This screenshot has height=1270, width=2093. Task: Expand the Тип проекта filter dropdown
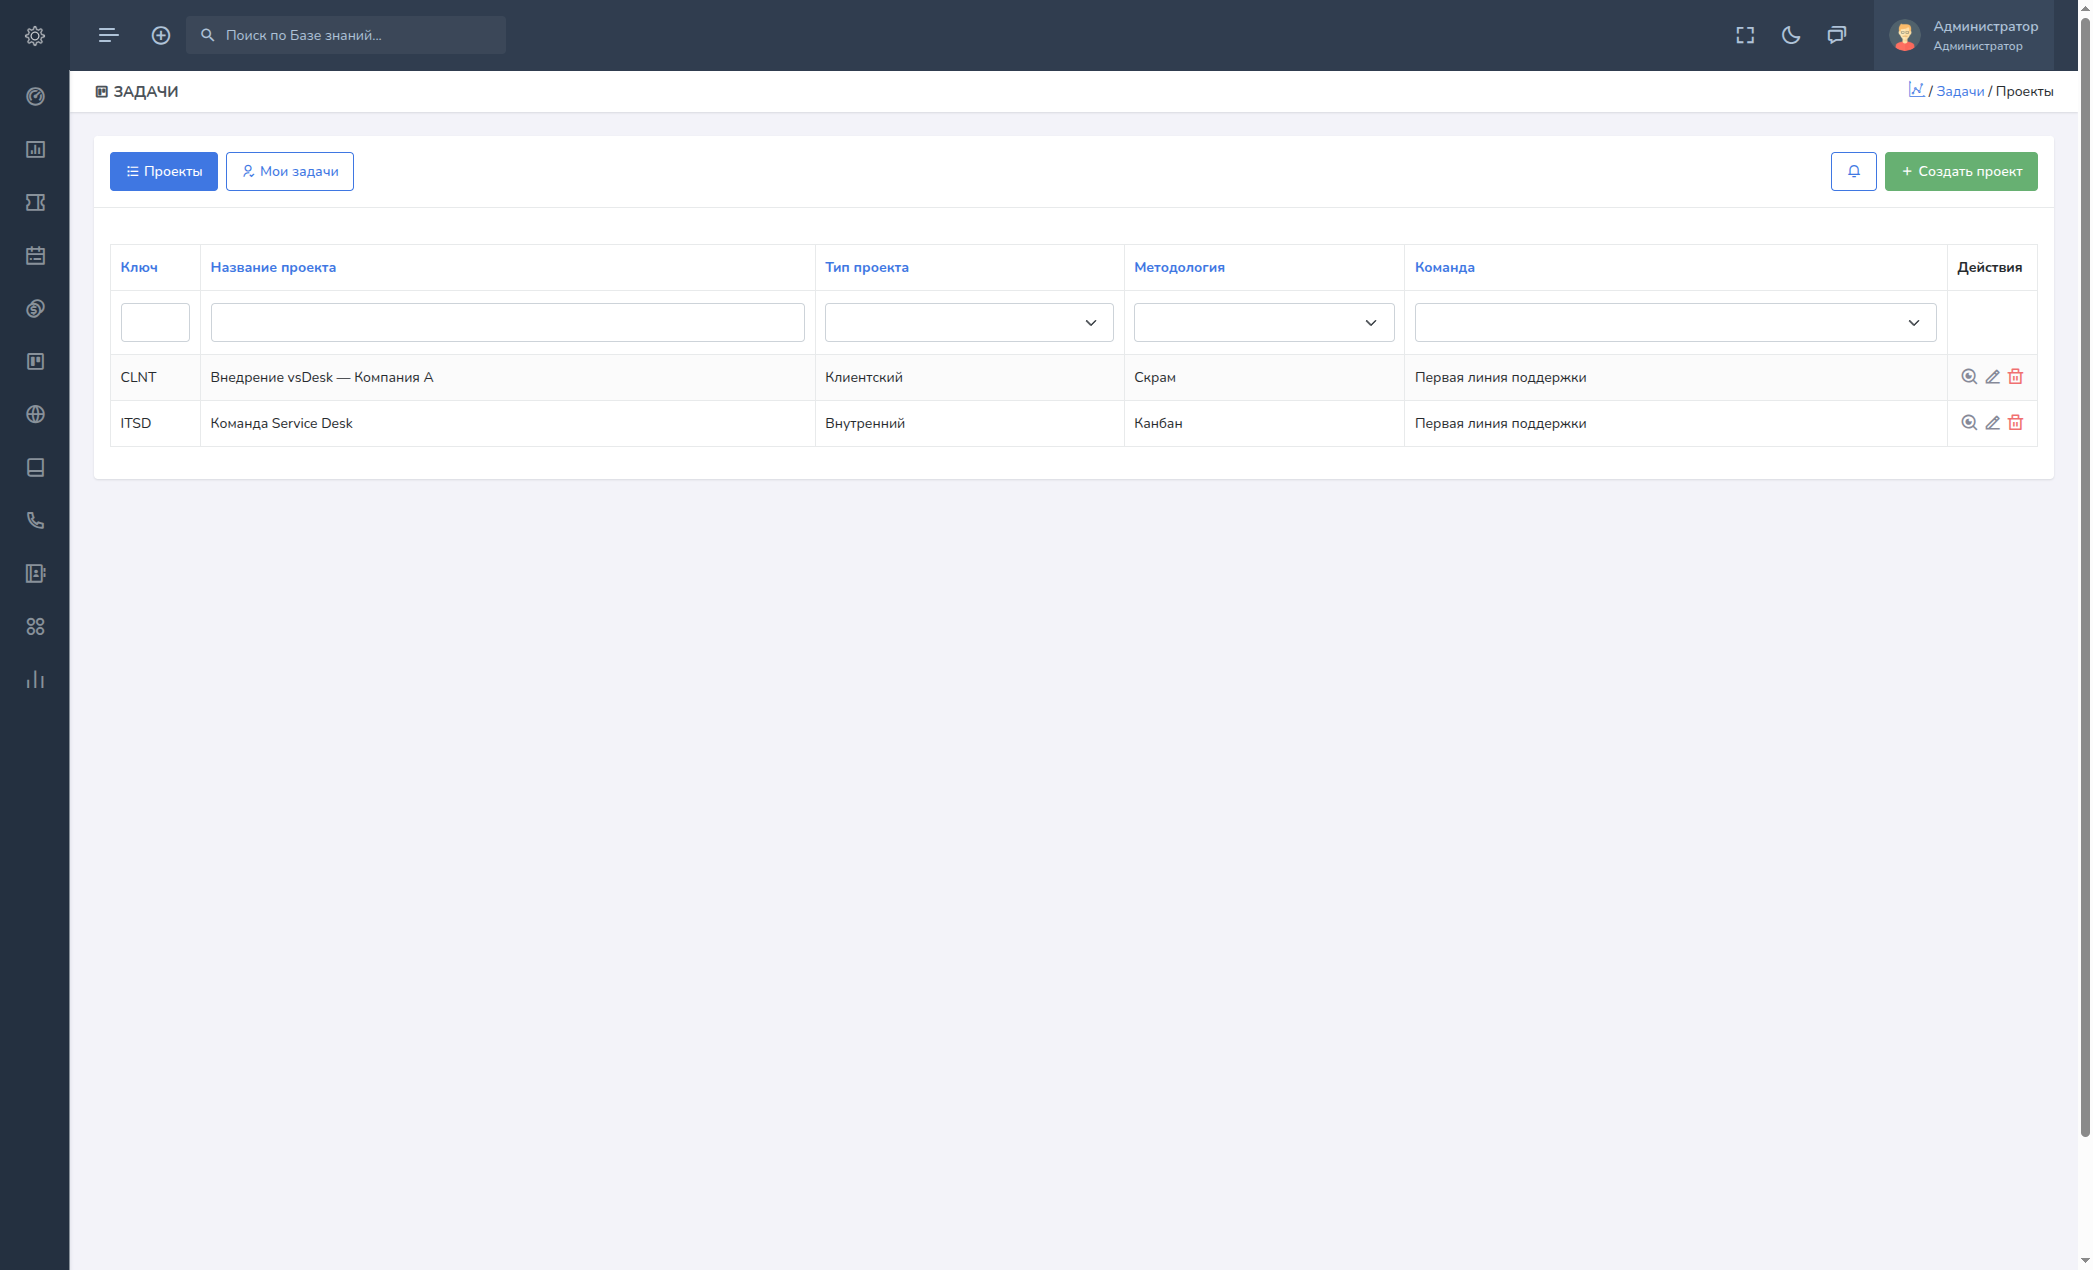[968, 323]
